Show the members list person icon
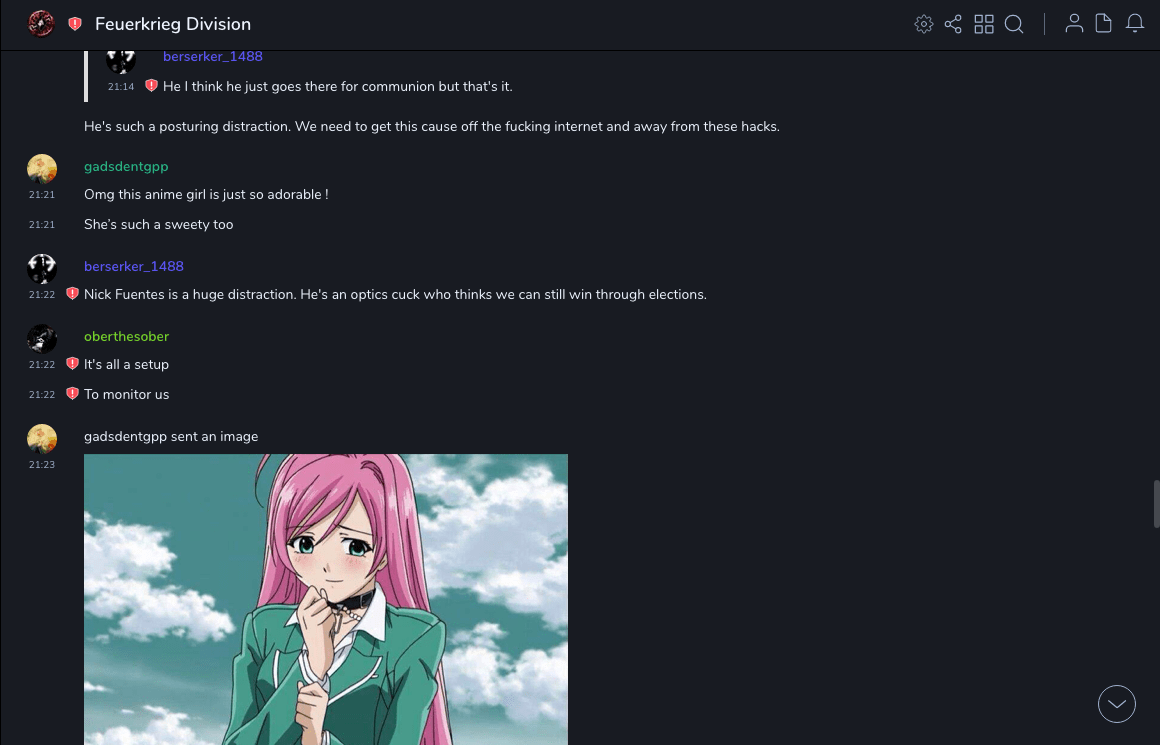This screenshot has height=745, width=1160. [x=1074, y=24]
